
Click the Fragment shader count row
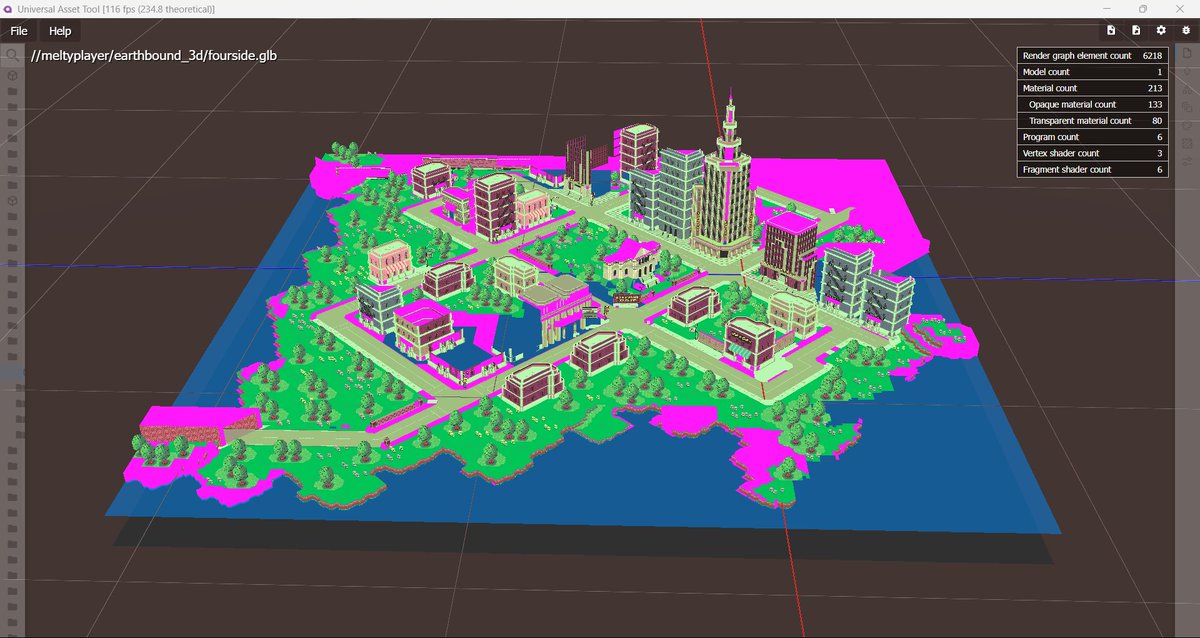point(1092,169)
